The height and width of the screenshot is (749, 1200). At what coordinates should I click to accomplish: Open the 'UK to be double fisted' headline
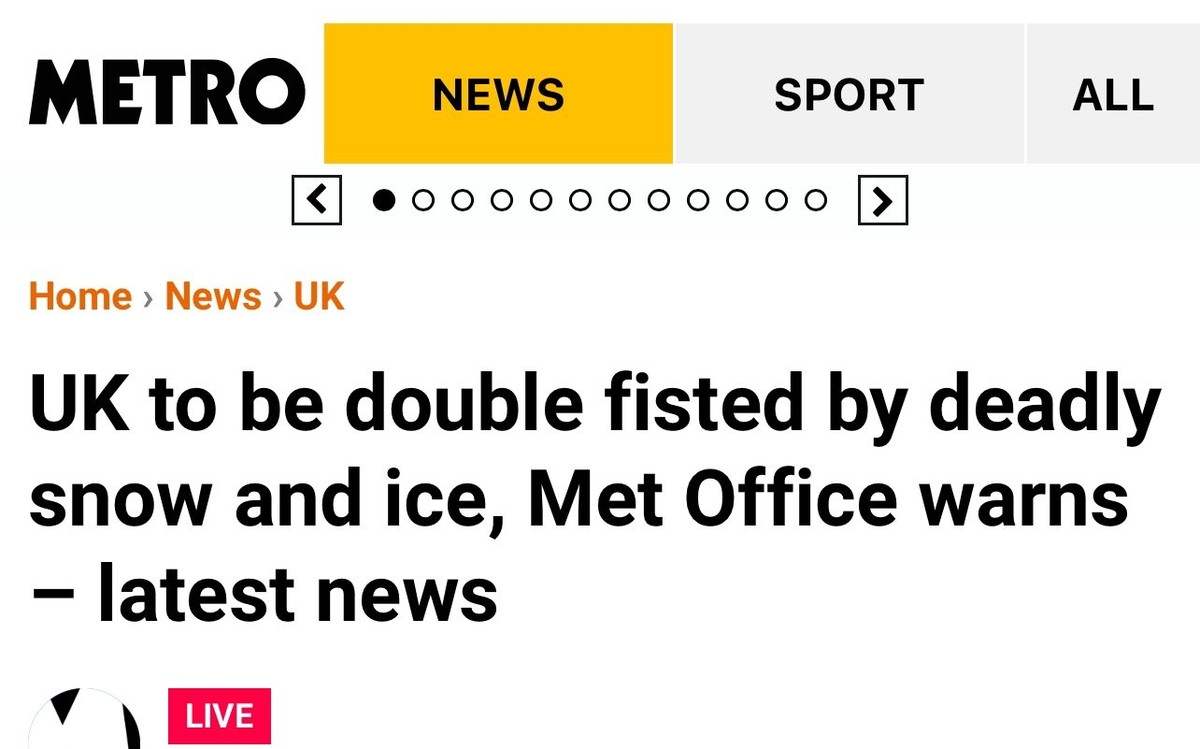tap(596, 498)
